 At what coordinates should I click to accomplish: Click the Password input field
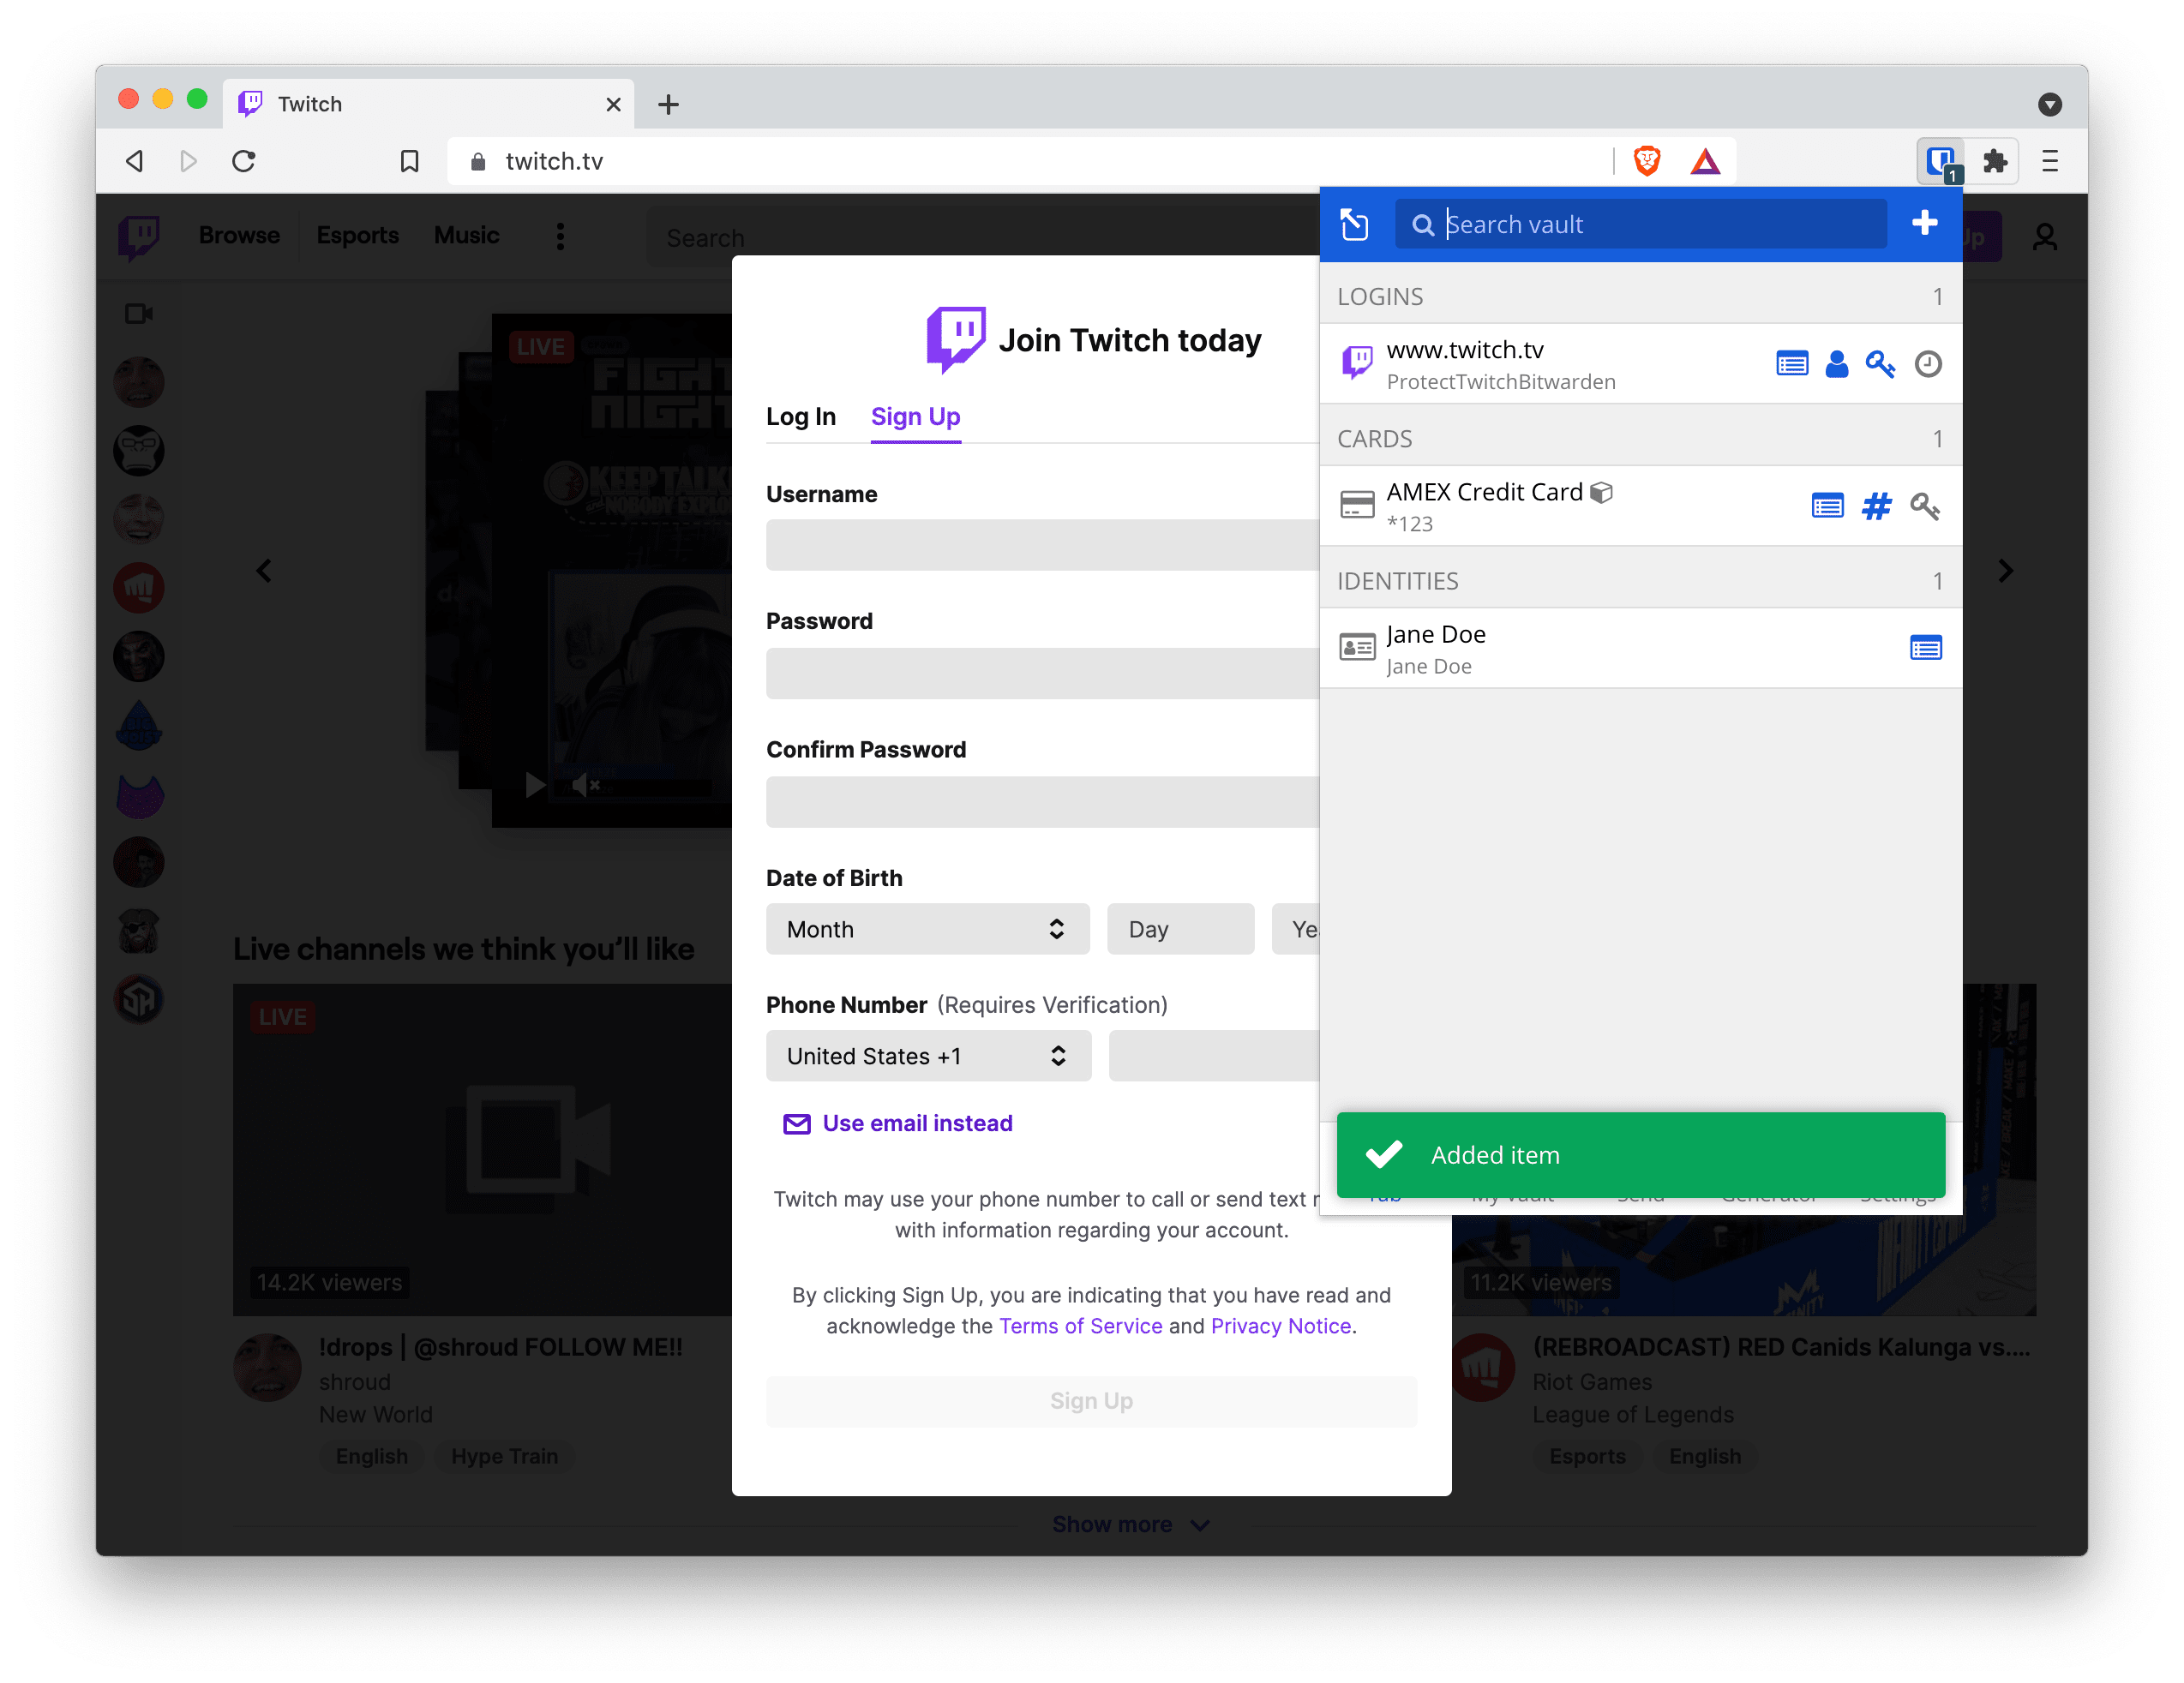[x=1042, y=673]
